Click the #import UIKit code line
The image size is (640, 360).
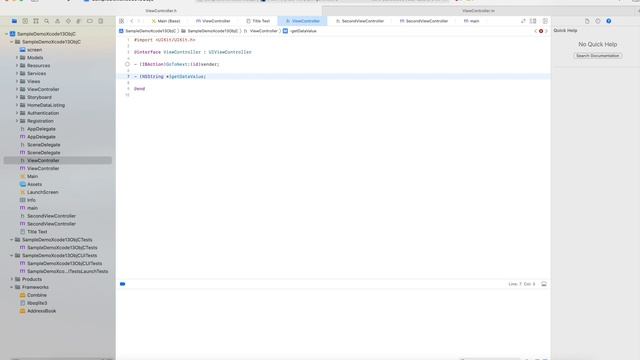(x=164, y=40)
